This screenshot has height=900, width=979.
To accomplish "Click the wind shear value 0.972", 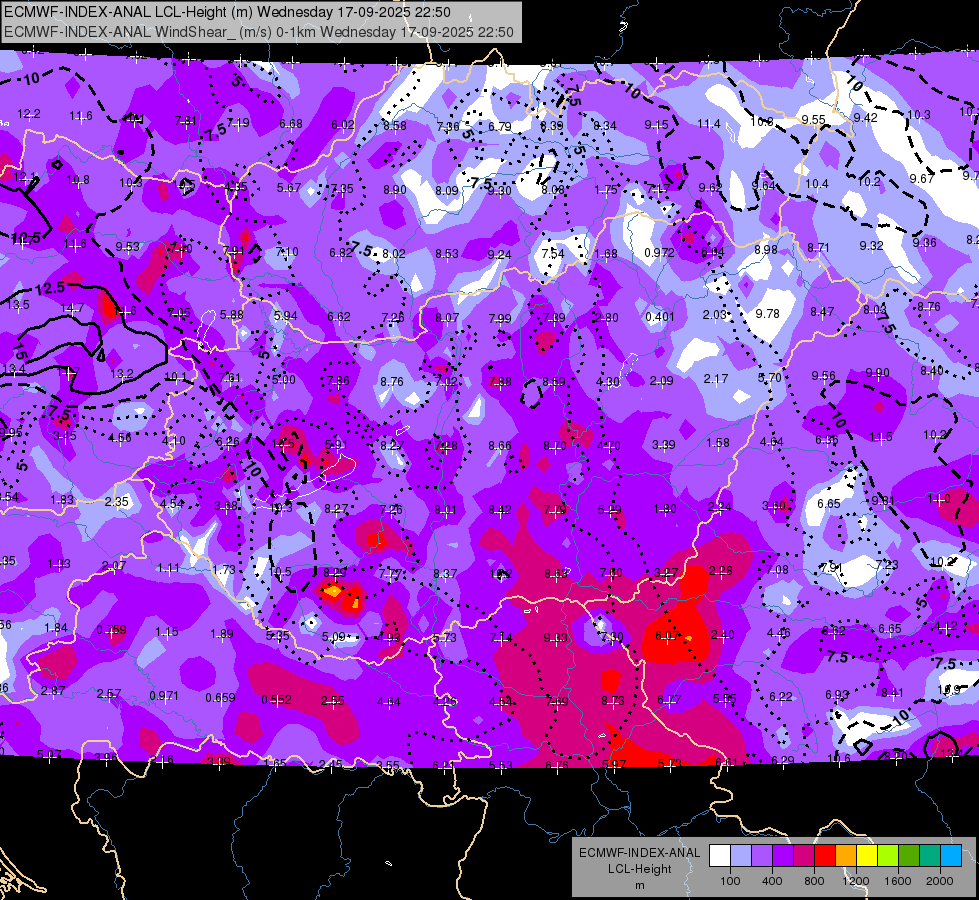I will 659,252.
